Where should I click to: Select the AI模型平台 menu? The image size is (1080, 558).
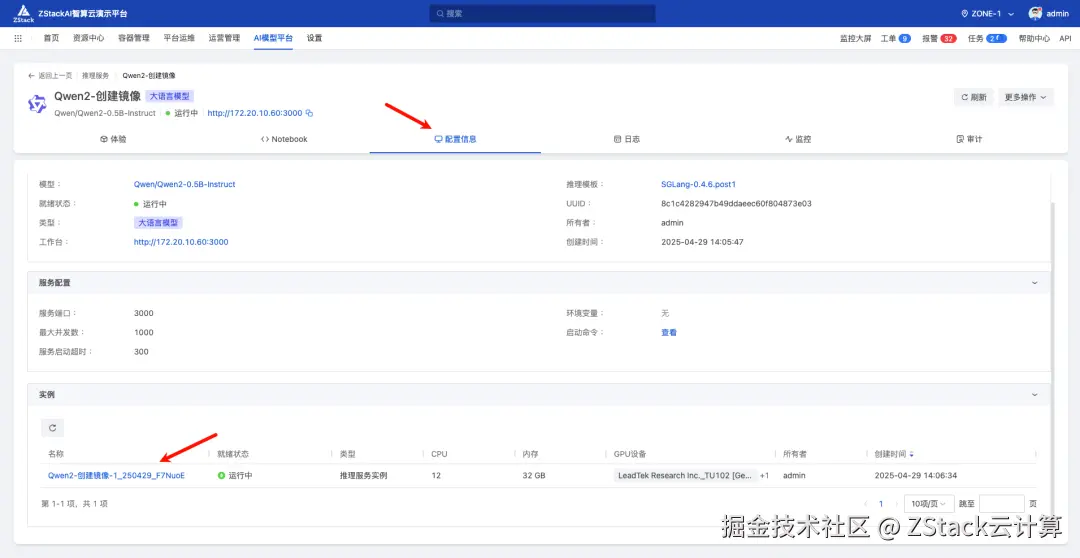pos(273,39)
